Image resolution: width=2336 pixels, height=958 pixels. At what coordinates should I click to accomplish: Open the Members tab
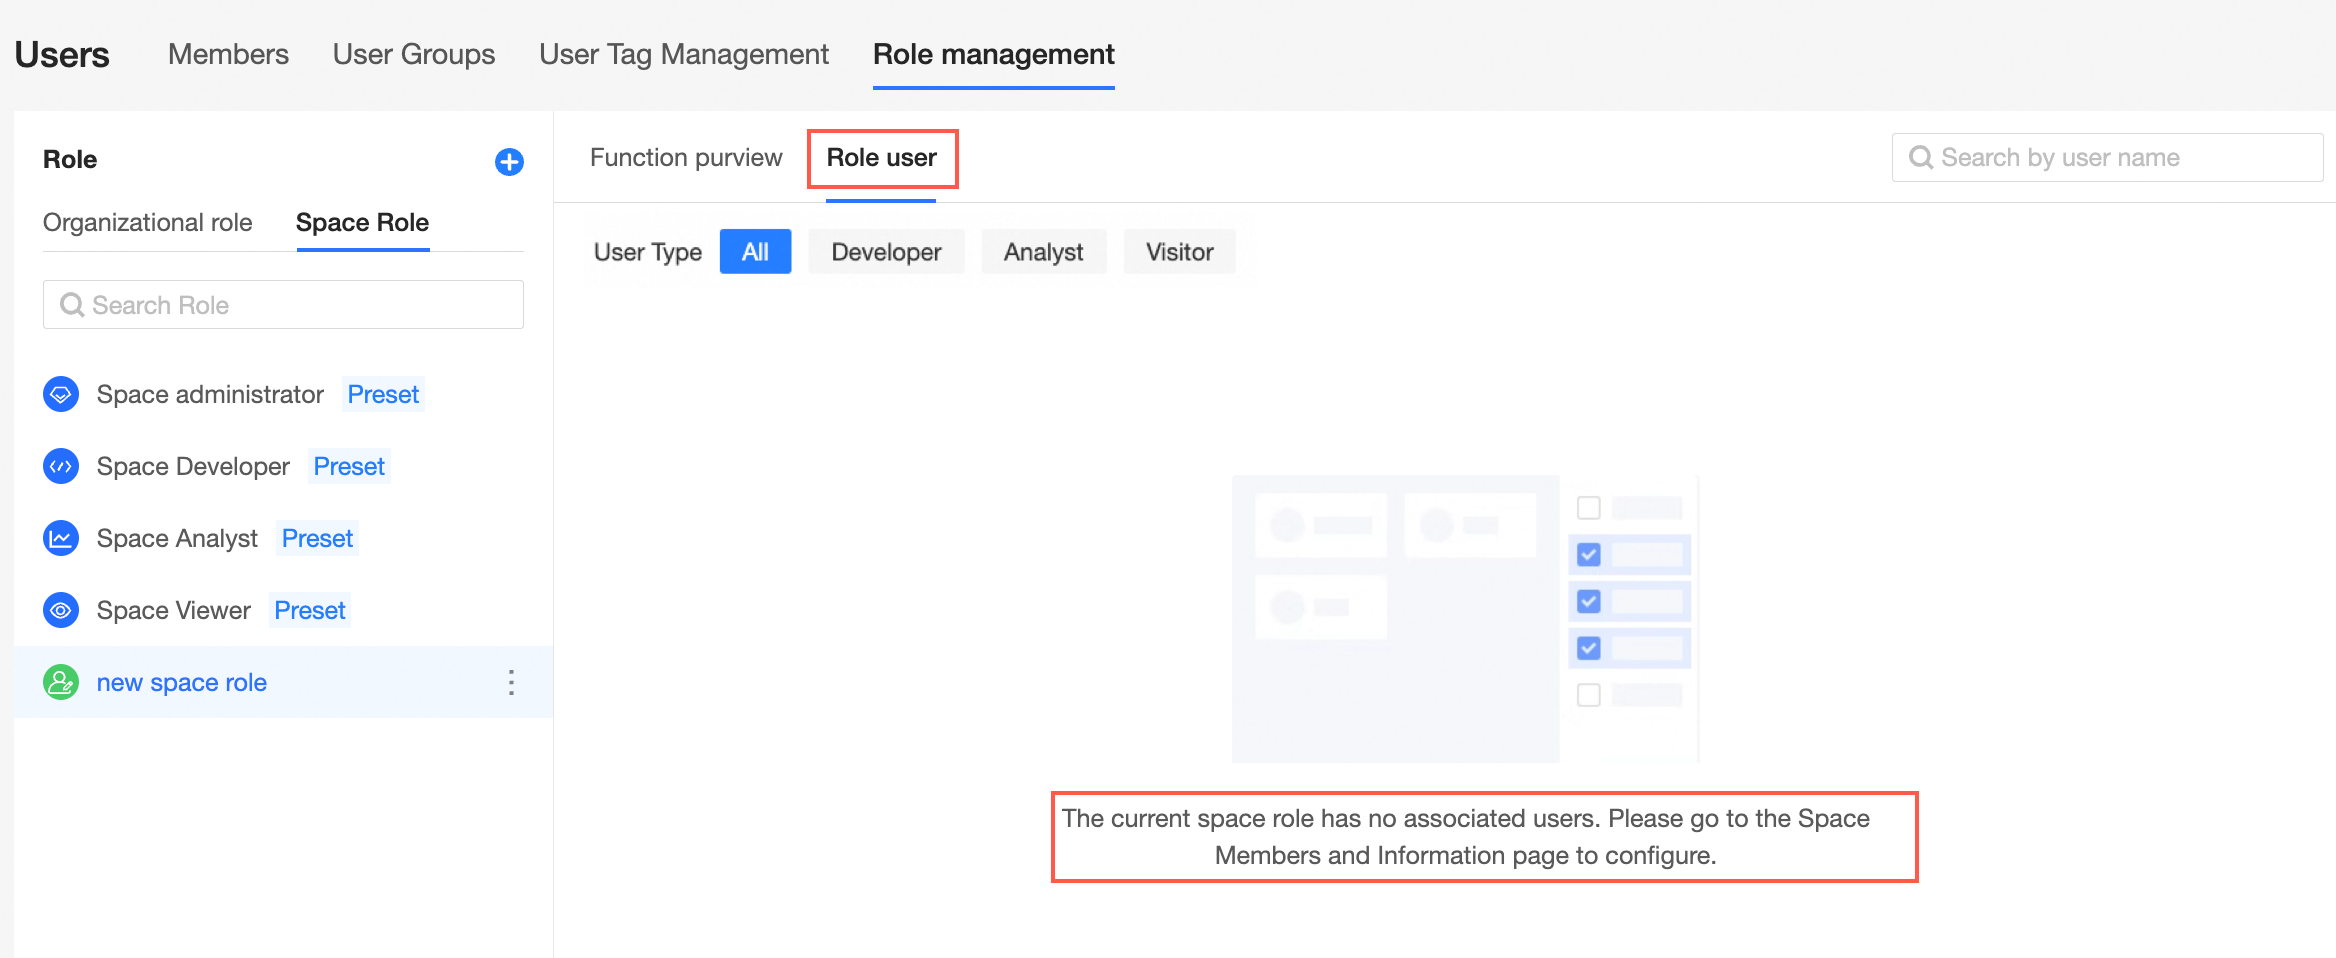pyautogui.click(x=228, y=54)
